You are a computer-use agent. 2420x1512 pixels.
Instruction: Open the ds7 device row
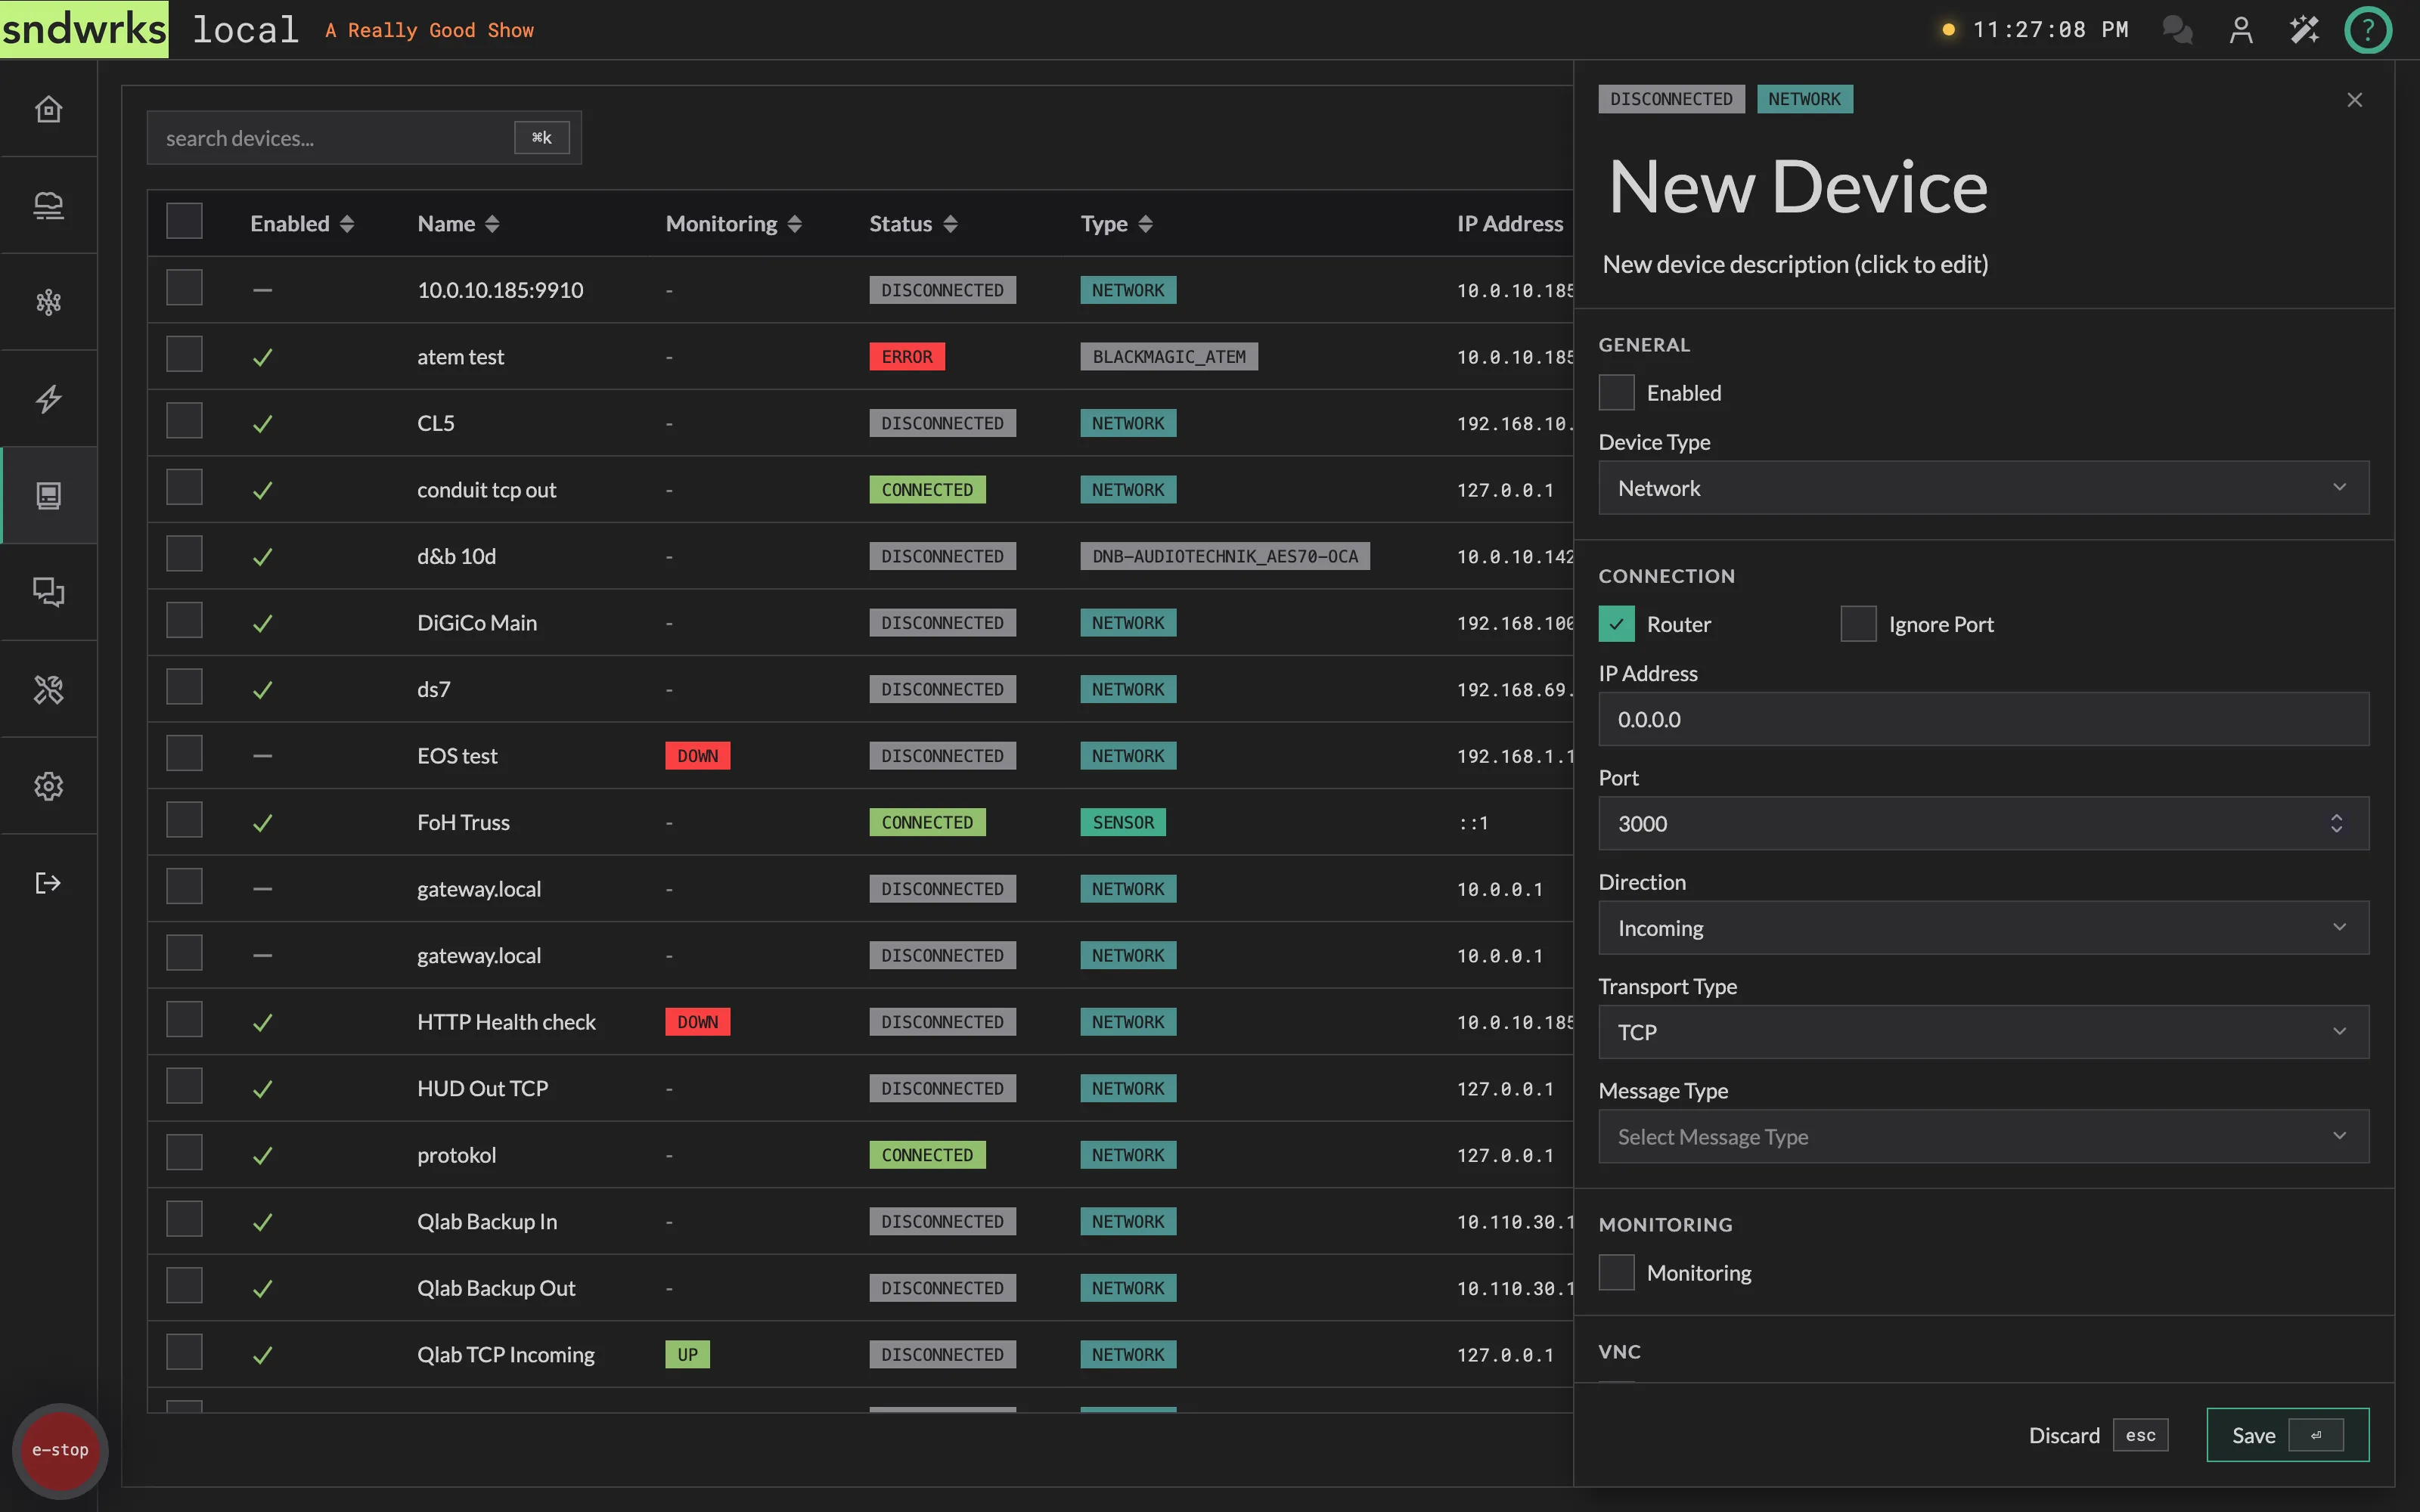433,689
